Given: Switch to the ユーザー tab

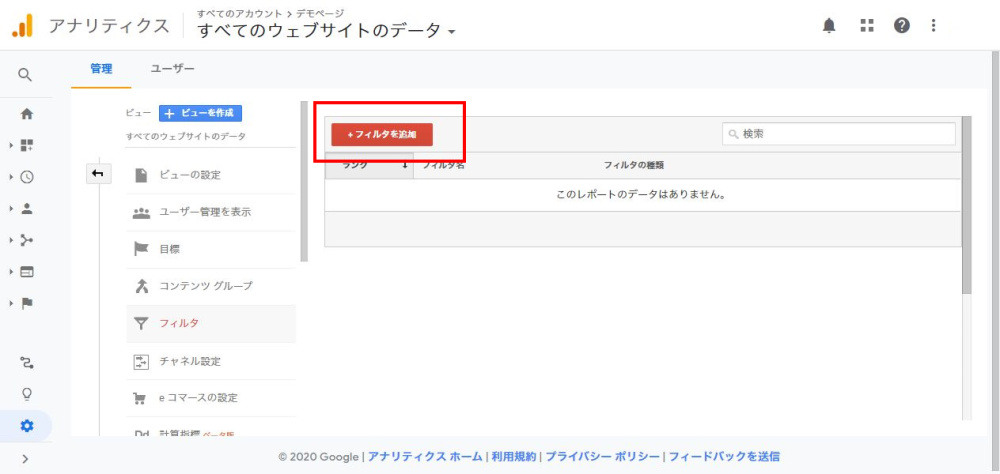Looking at the screenshot, I should (172, 69).
